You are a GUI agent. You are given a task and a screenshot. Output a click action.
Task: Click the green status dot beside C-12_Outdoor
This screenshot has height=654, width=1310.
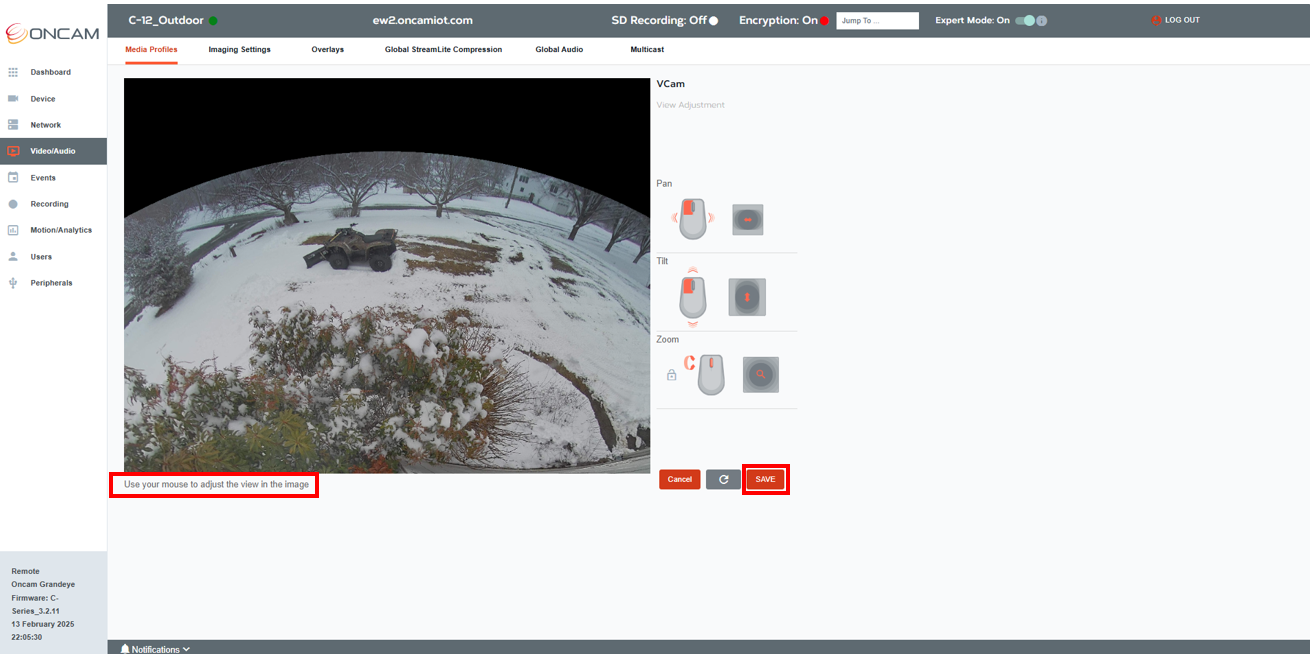(213, 20)
